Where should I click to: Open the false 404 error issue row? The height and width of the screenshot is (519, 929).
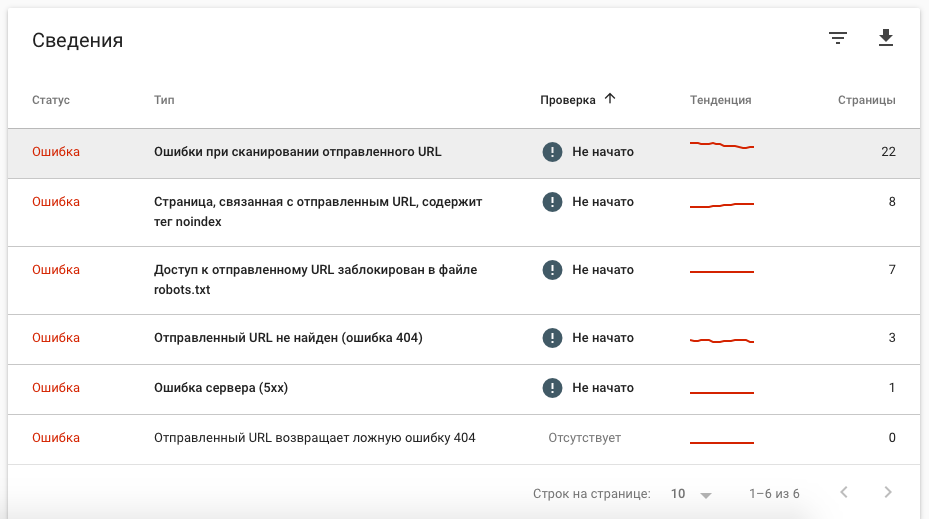(314, 438)
